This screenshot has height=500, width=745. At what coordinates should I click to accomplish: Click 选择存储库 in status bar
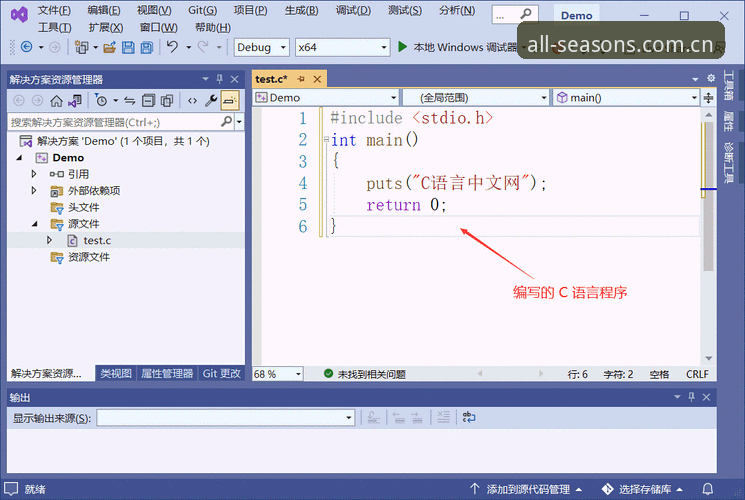642,489
